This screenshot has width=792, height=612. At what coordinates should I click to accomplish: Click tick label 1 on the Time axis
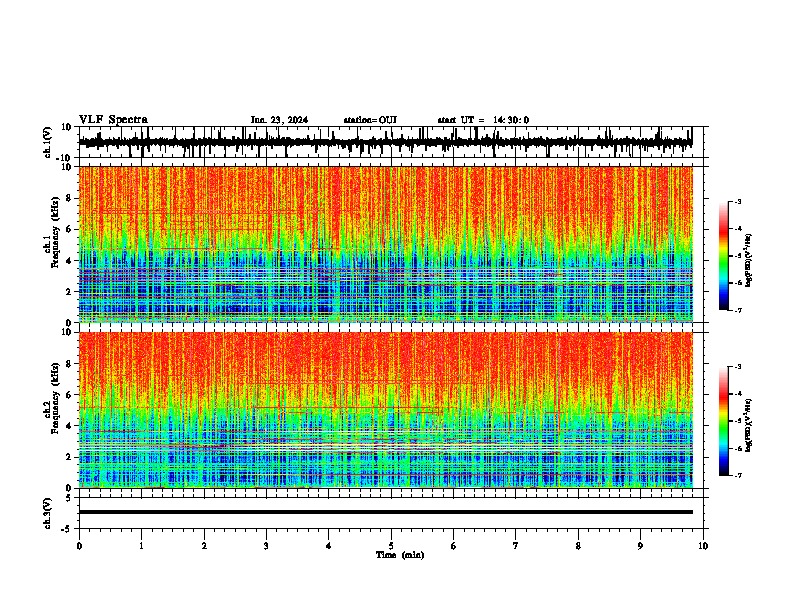[141, 546]
